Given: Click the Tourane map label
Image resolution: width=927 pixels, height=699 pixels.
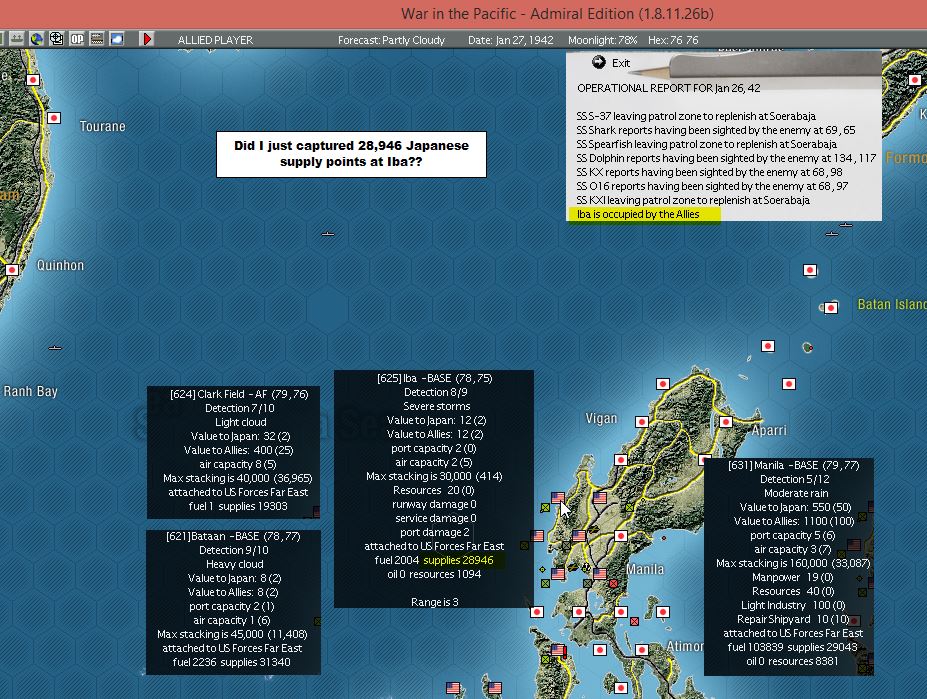Looking at the screenshot, I should (x=103, y=126).
